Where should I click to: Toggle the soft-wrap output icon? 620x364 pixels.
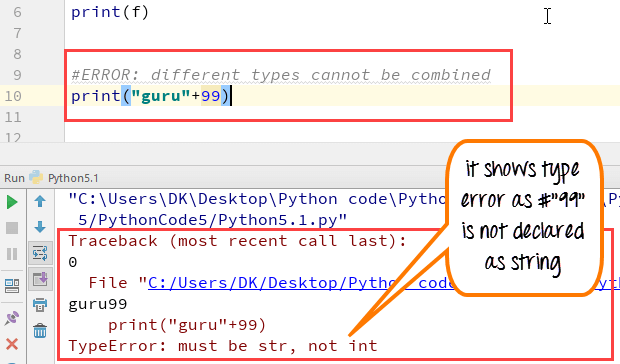40,253
